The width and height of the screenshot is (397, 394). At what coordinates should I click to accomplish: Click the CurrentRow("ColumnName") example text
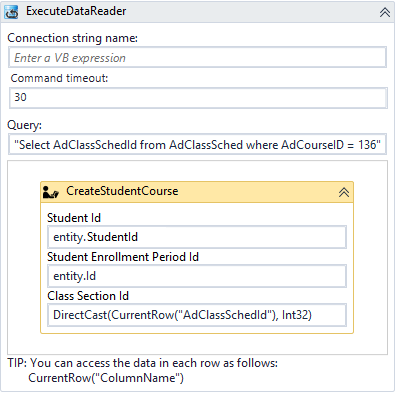point(106,378)
